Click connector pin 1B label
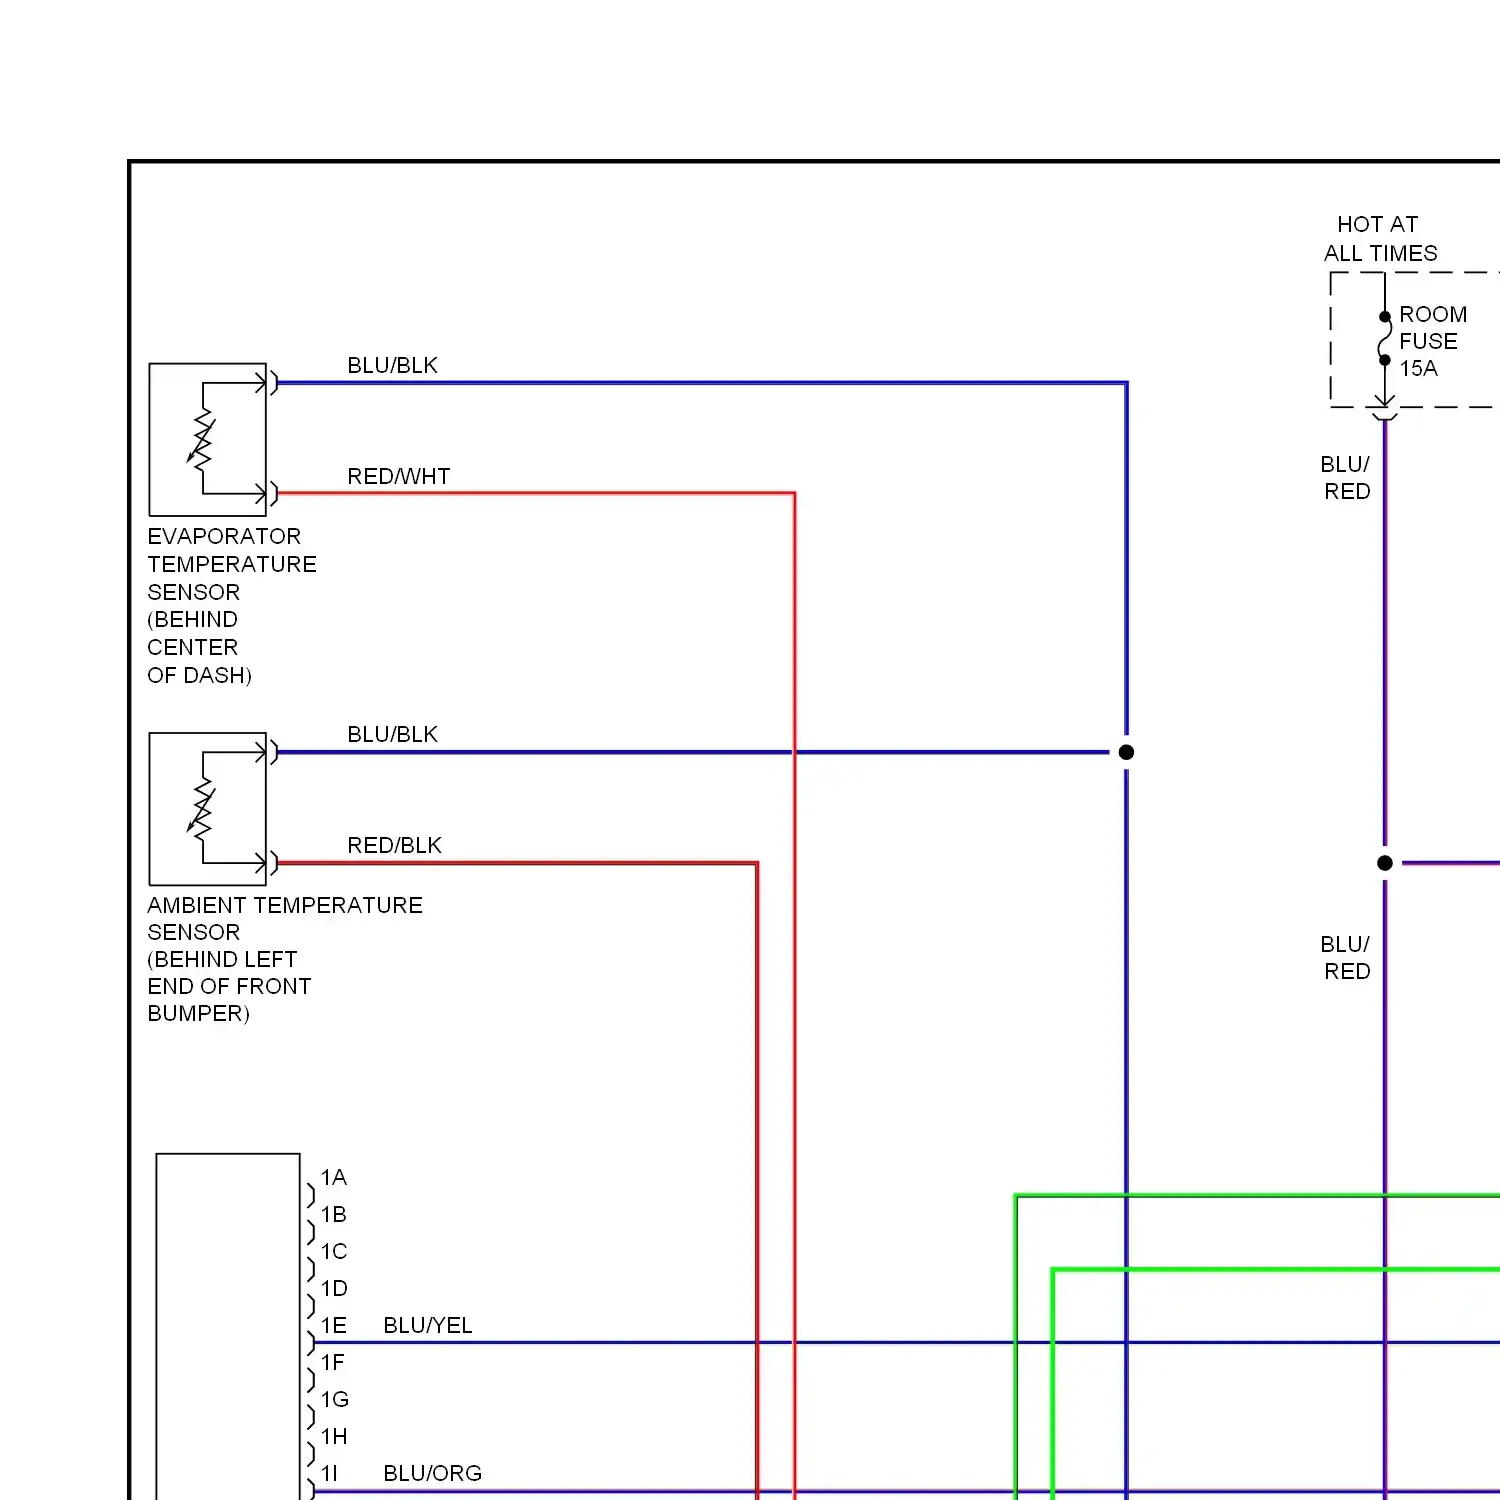This screenshot has width=1500, height=1500. tap(333, 1214)
